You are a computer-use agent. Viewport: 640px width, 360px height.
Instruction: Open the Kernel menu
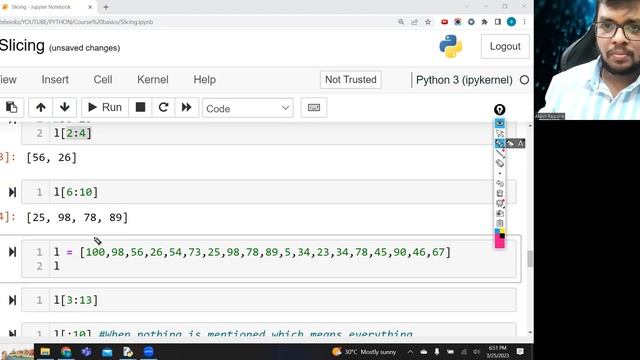[x=153, y=80]
